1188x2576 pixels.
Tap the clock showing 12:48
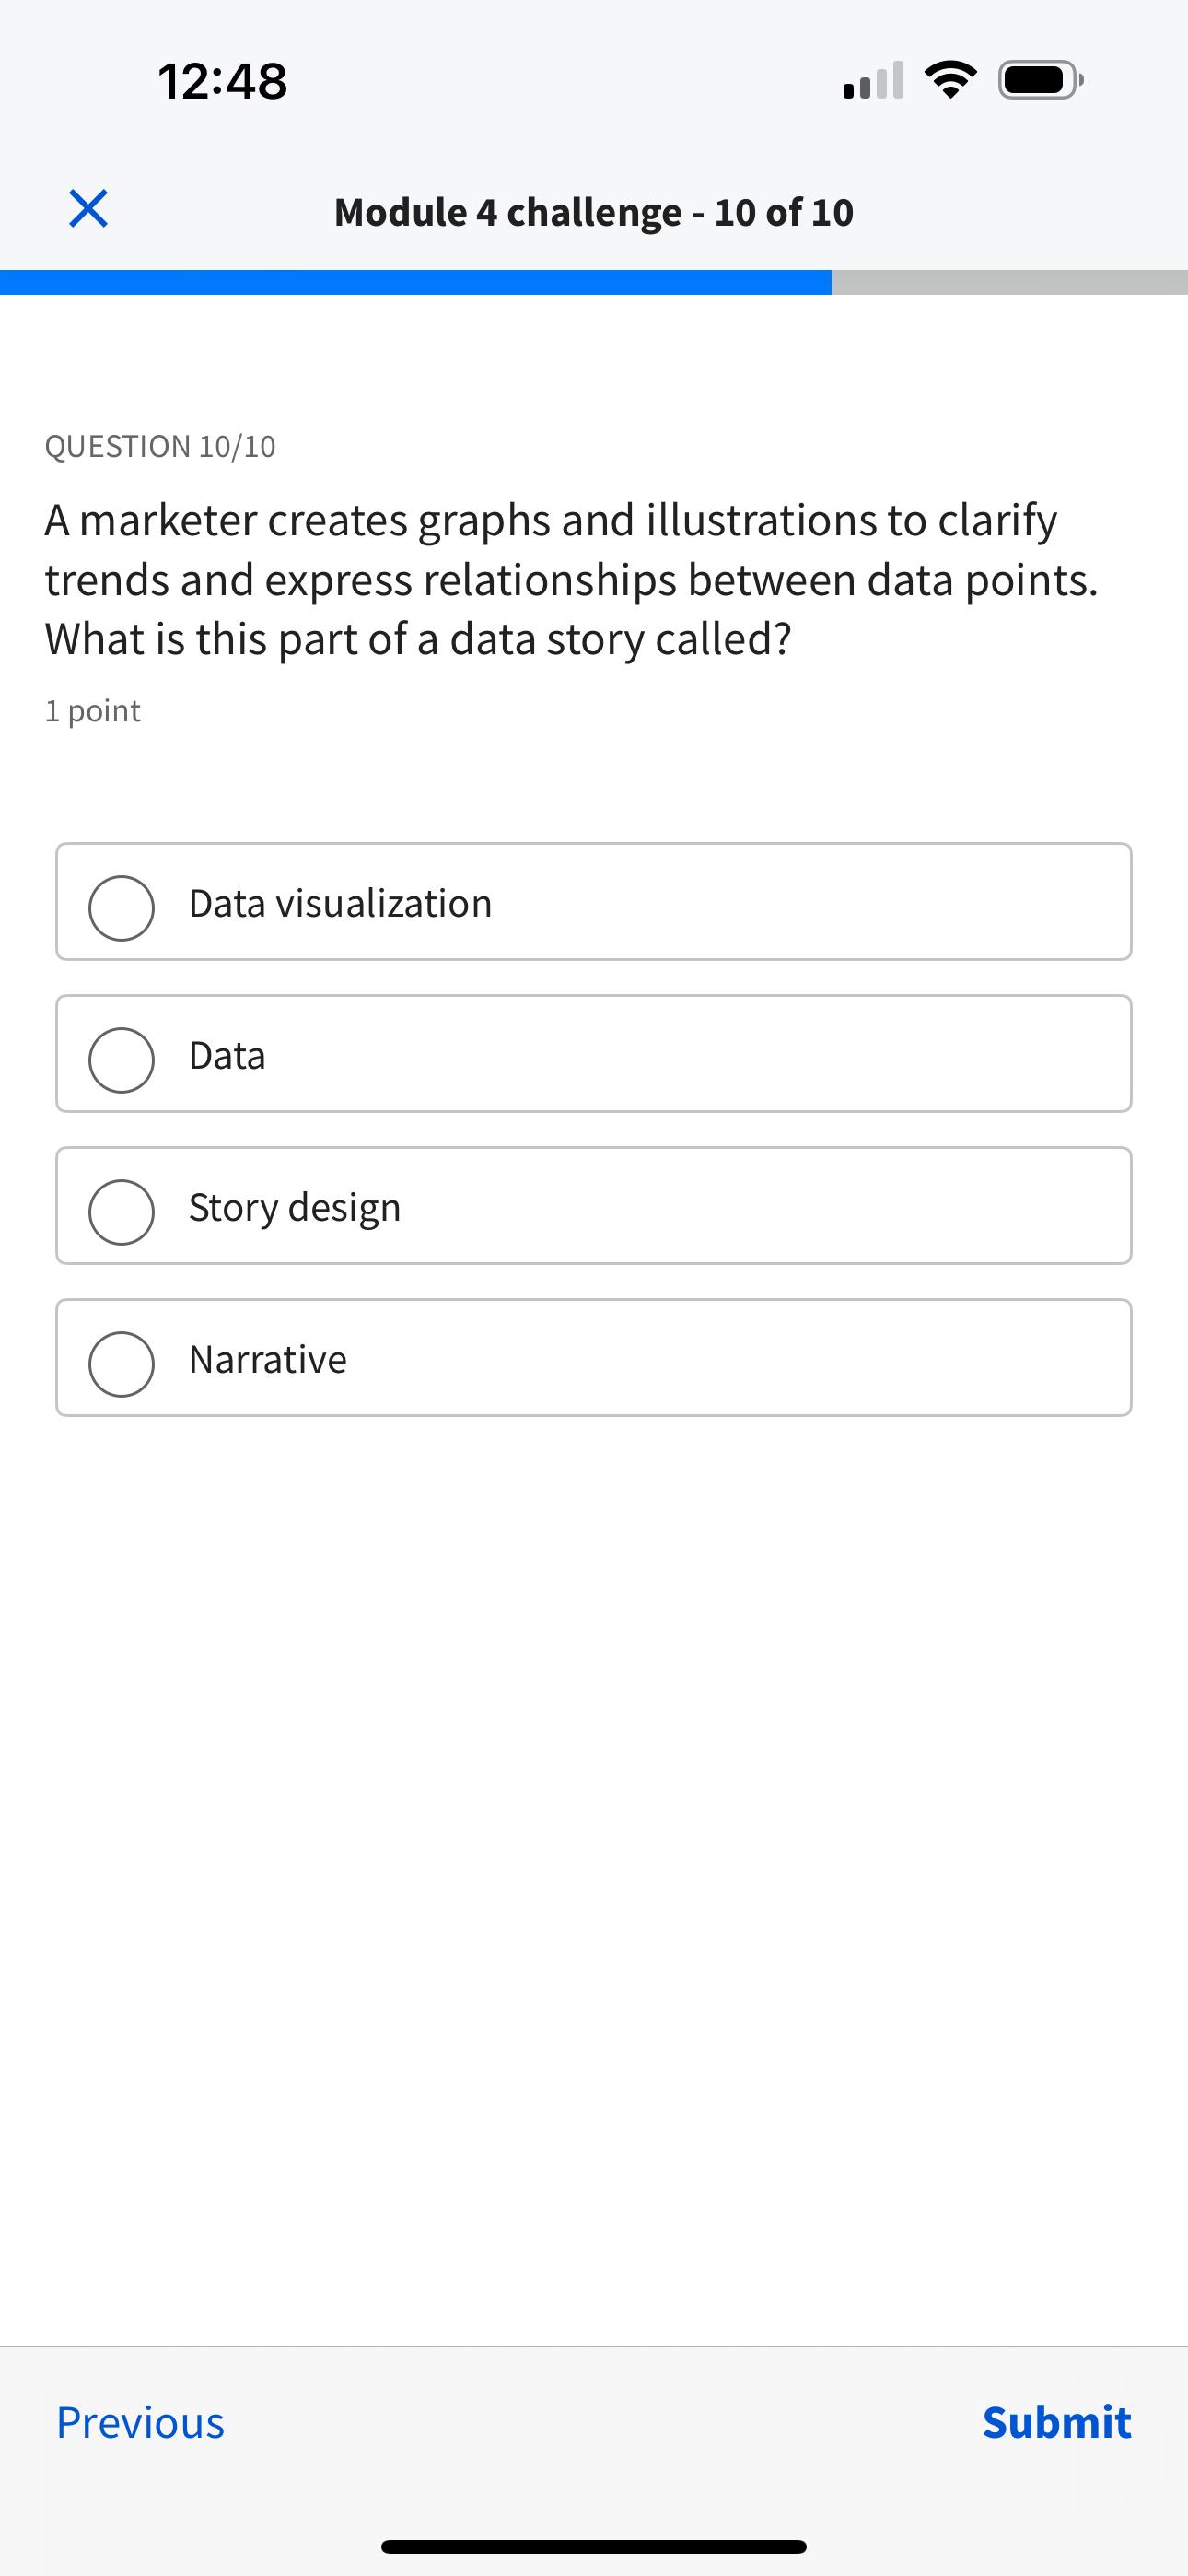pos(222,80)
